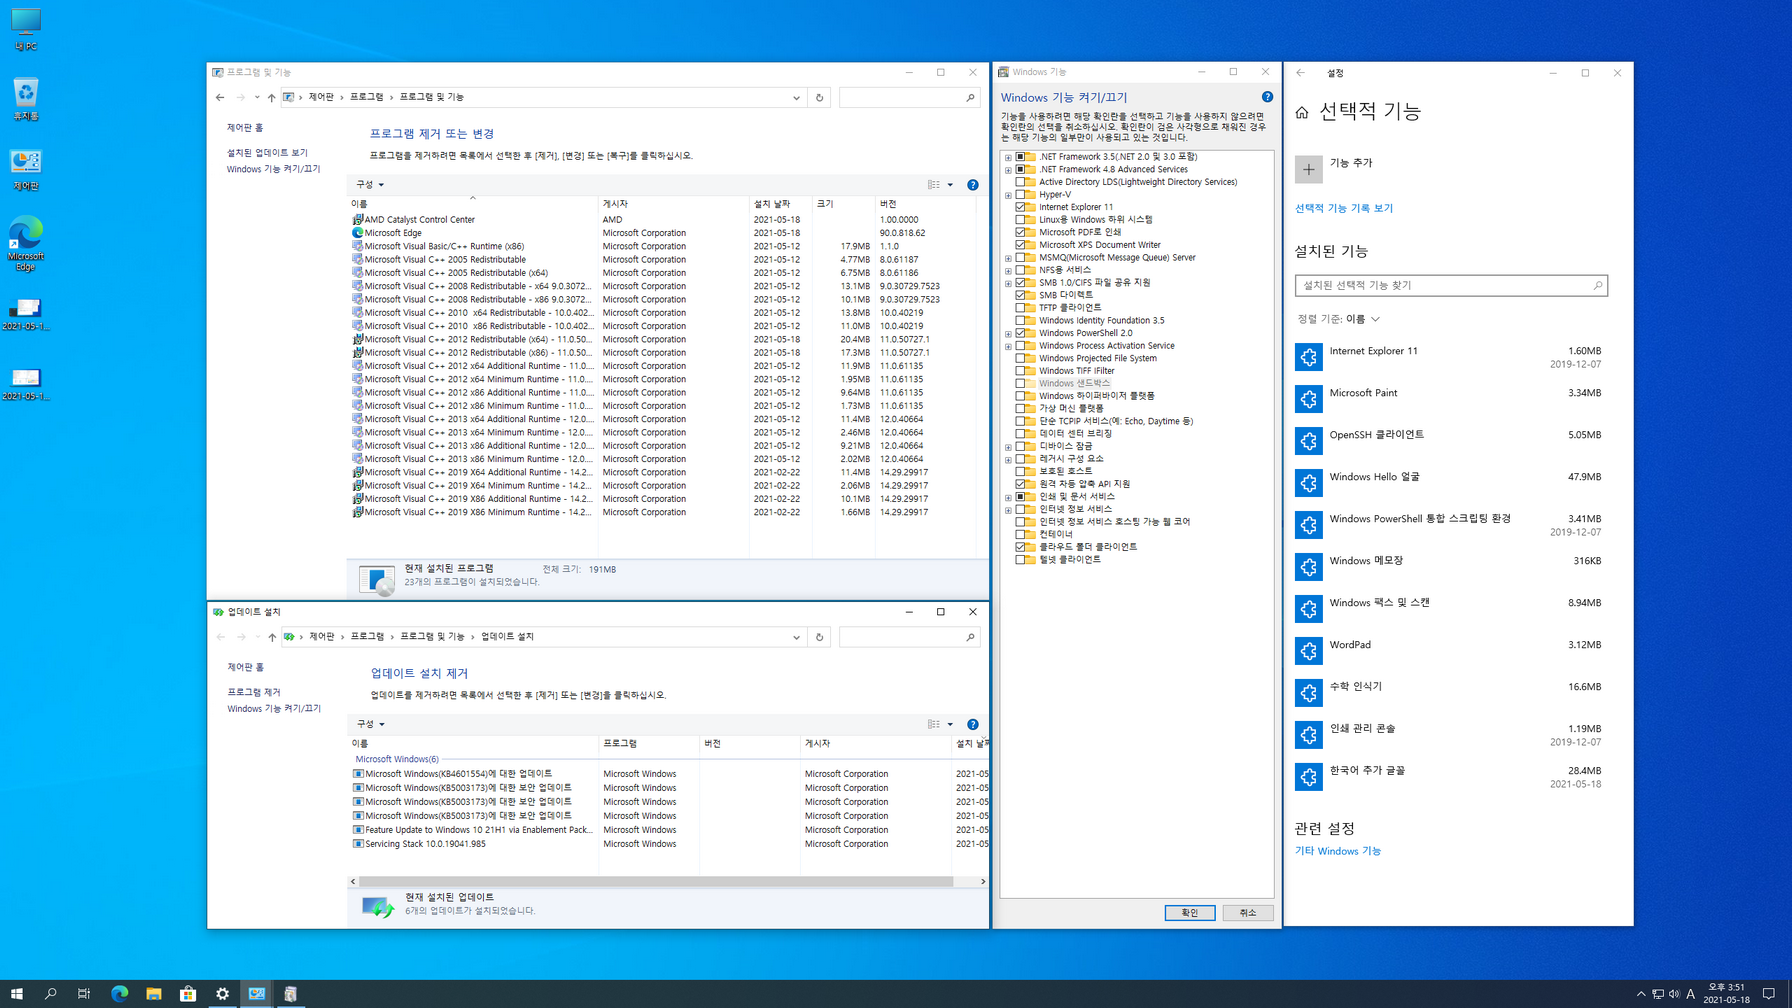
Task: Click refresh icon in Installed Updates window
Action: click(x=819, y=637)
